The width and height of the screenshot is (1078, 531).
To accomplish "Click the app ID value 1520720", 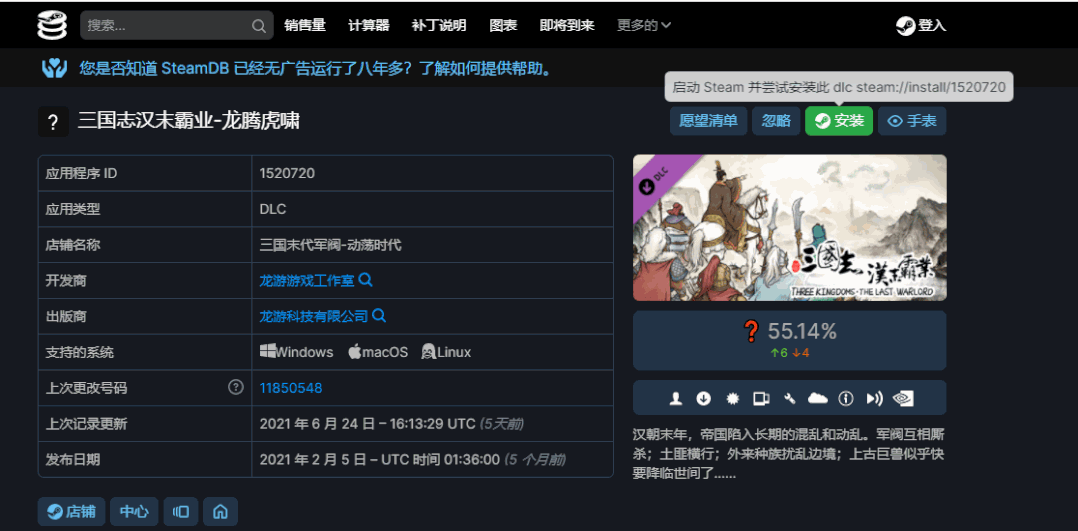I will click(287, 173).
